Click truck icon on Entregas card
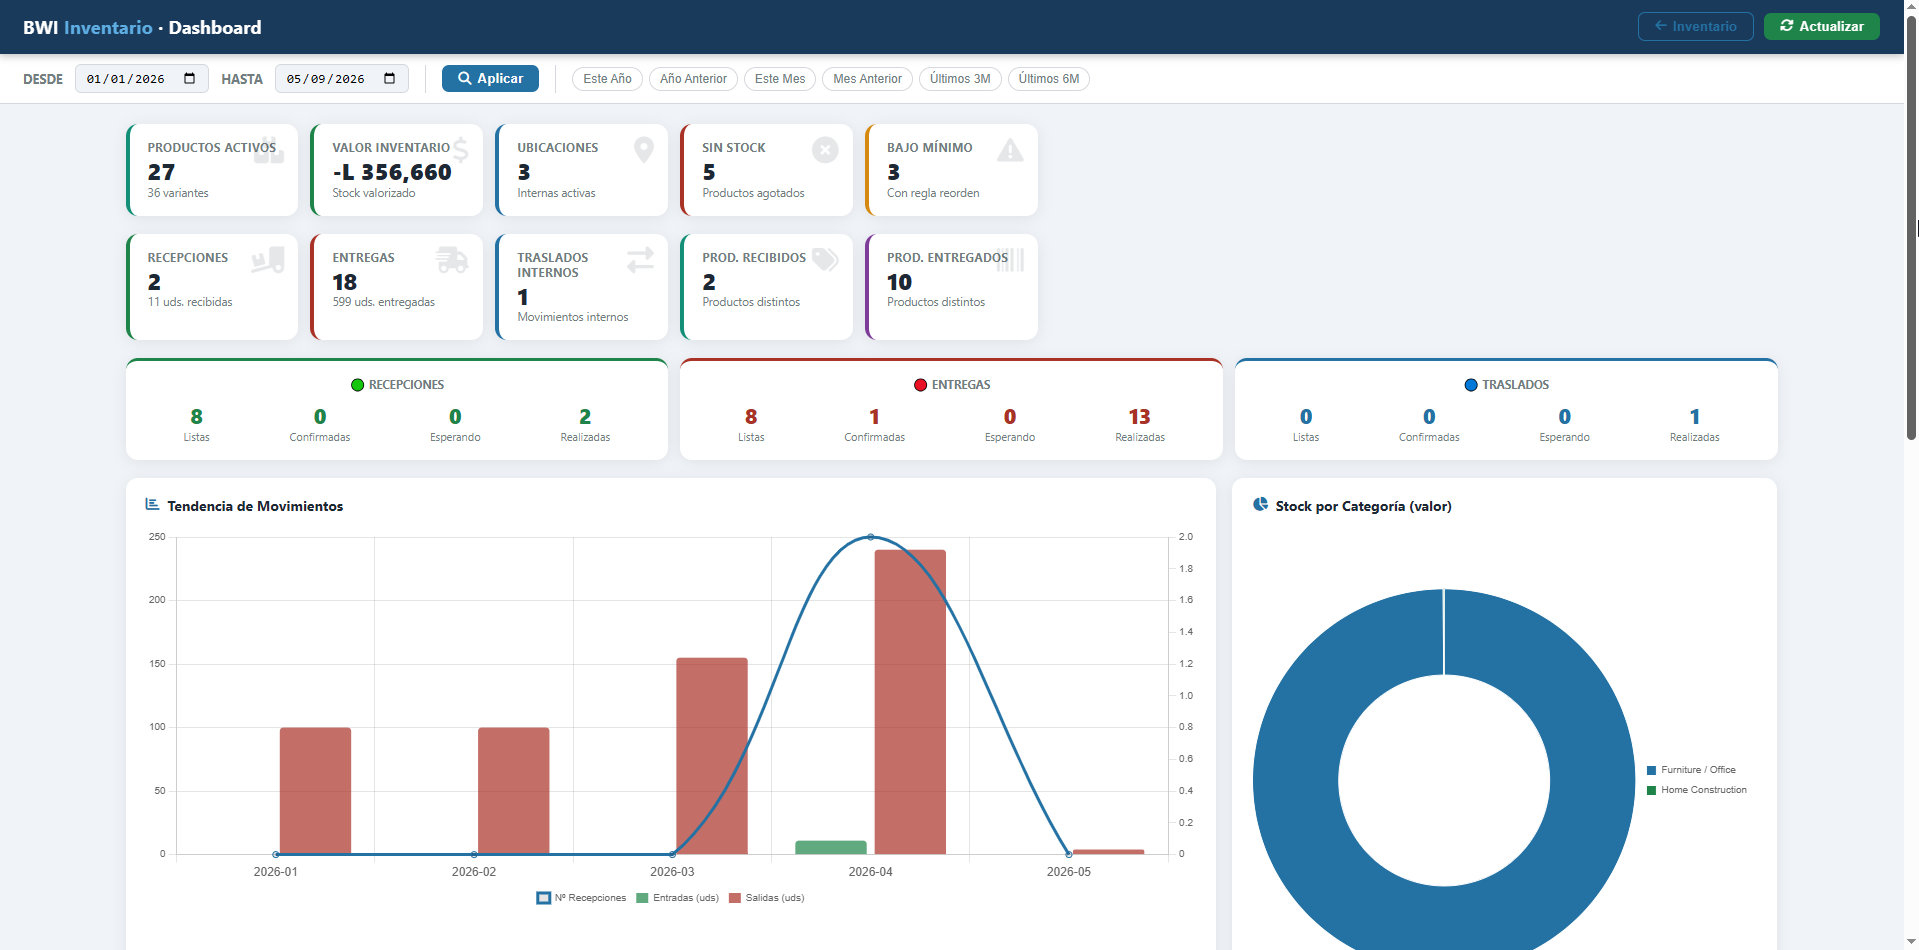Image resolution: width=1919 pixels, height=950 pixels. 452,260
